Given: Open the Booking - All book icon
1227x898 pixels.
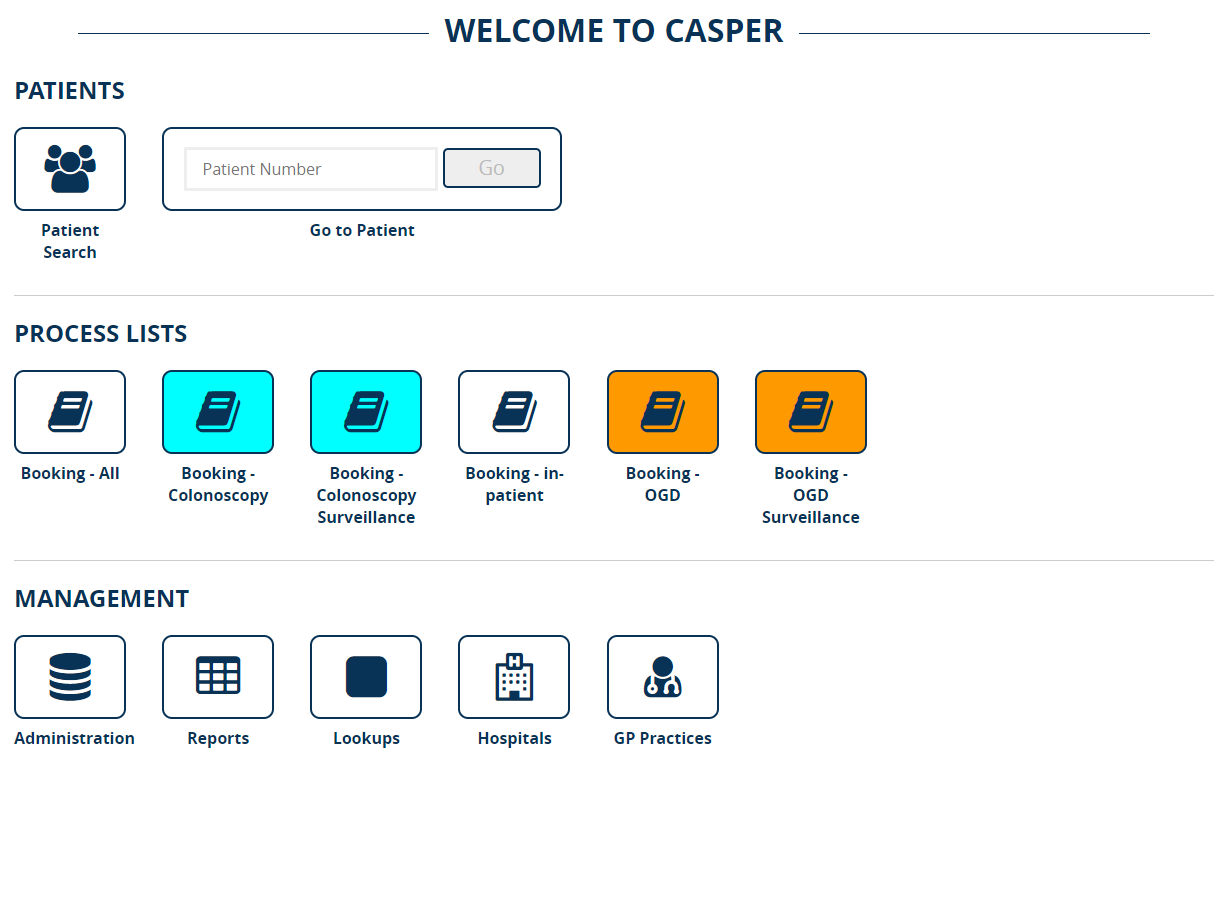Looking at the screenshot, I should point(70,412).
